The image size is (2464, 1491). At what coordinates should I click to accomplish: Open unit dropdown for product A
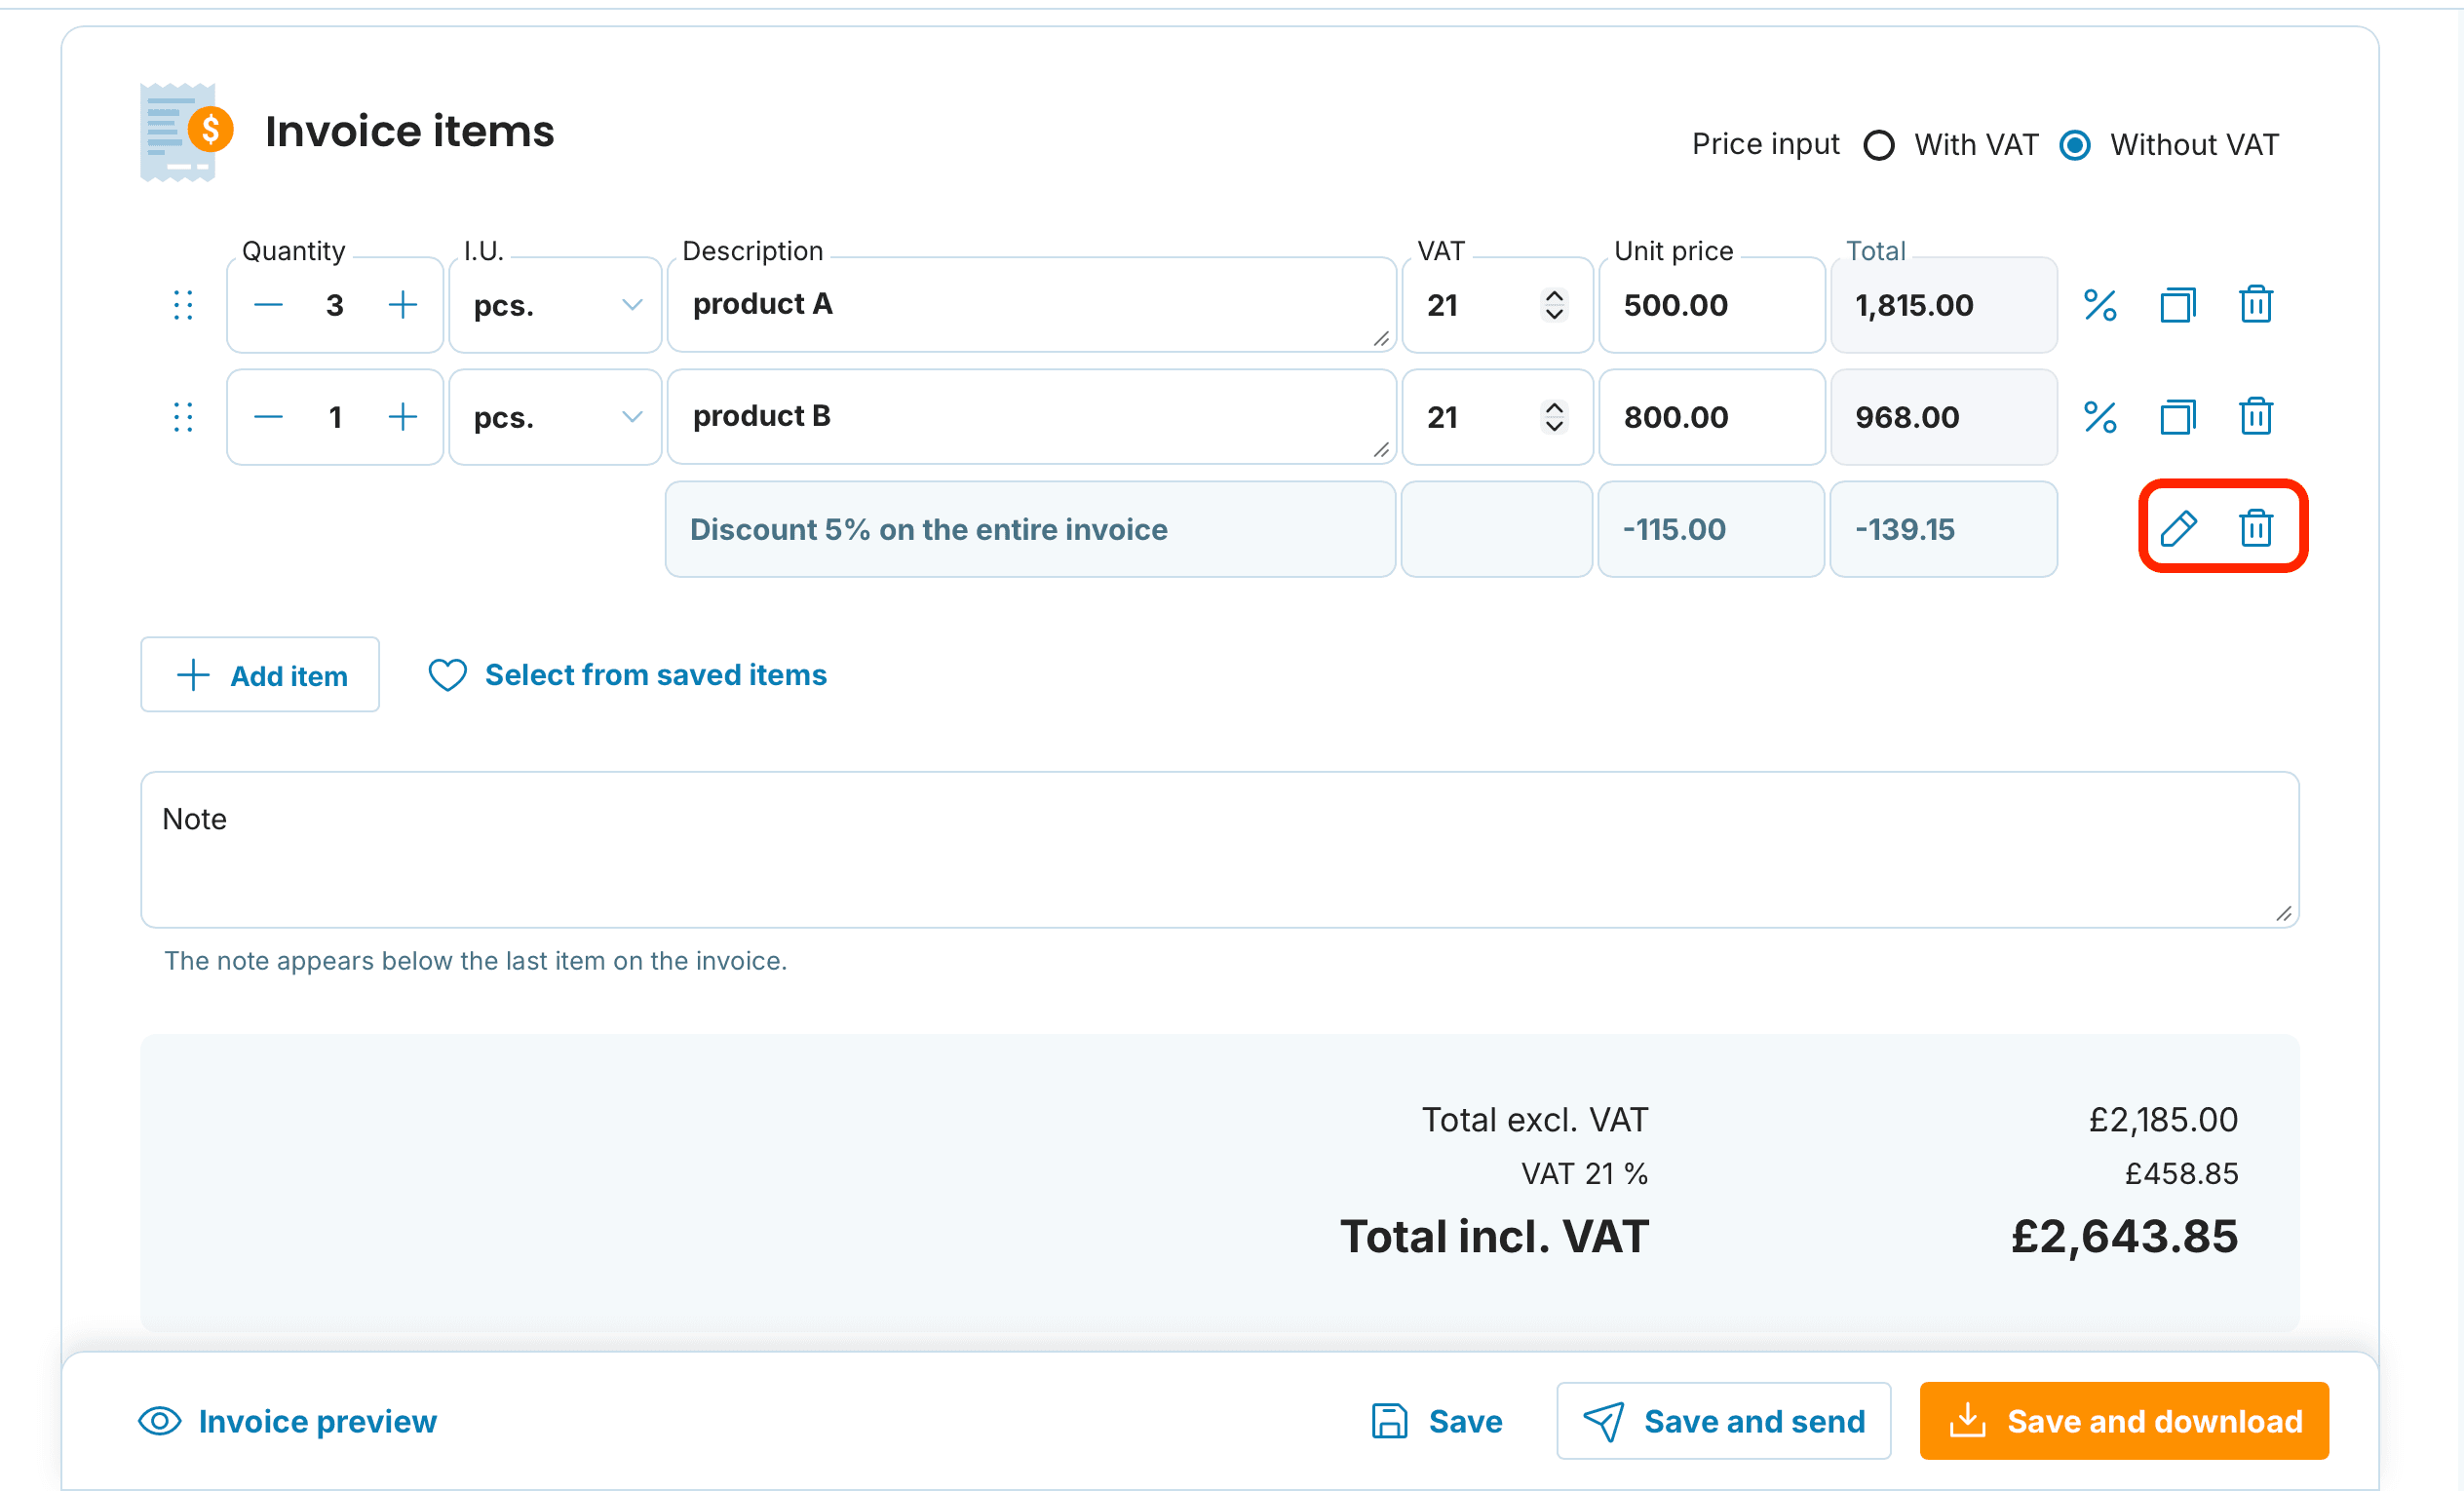pyautogui.click(x=555, y=305)
